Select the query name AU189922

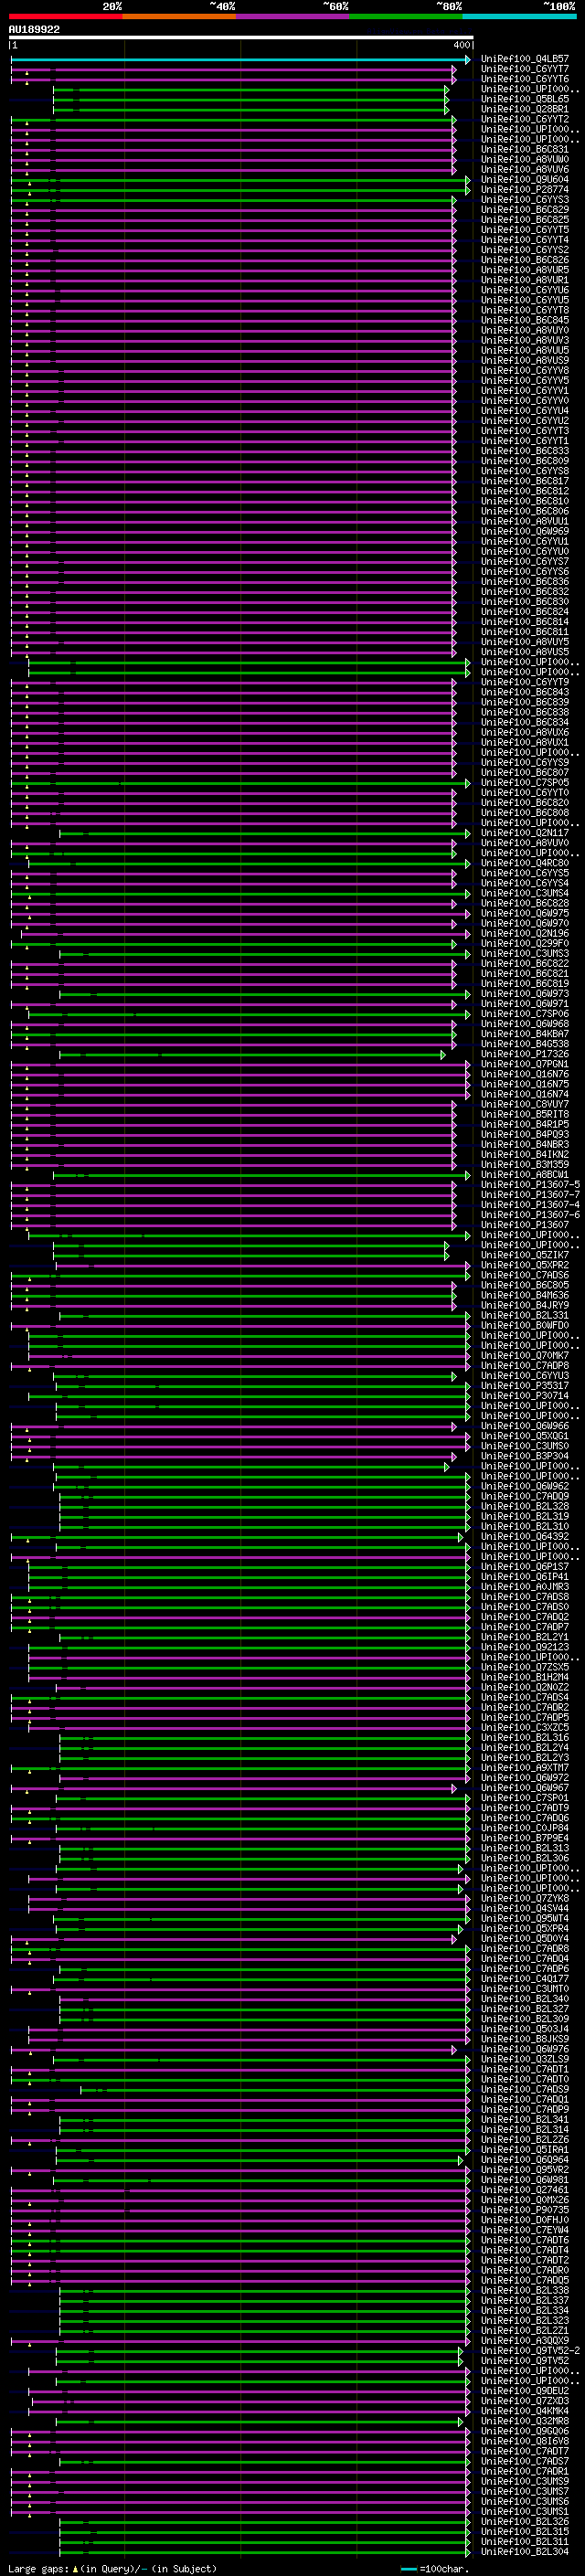click(x=34, y=30)
